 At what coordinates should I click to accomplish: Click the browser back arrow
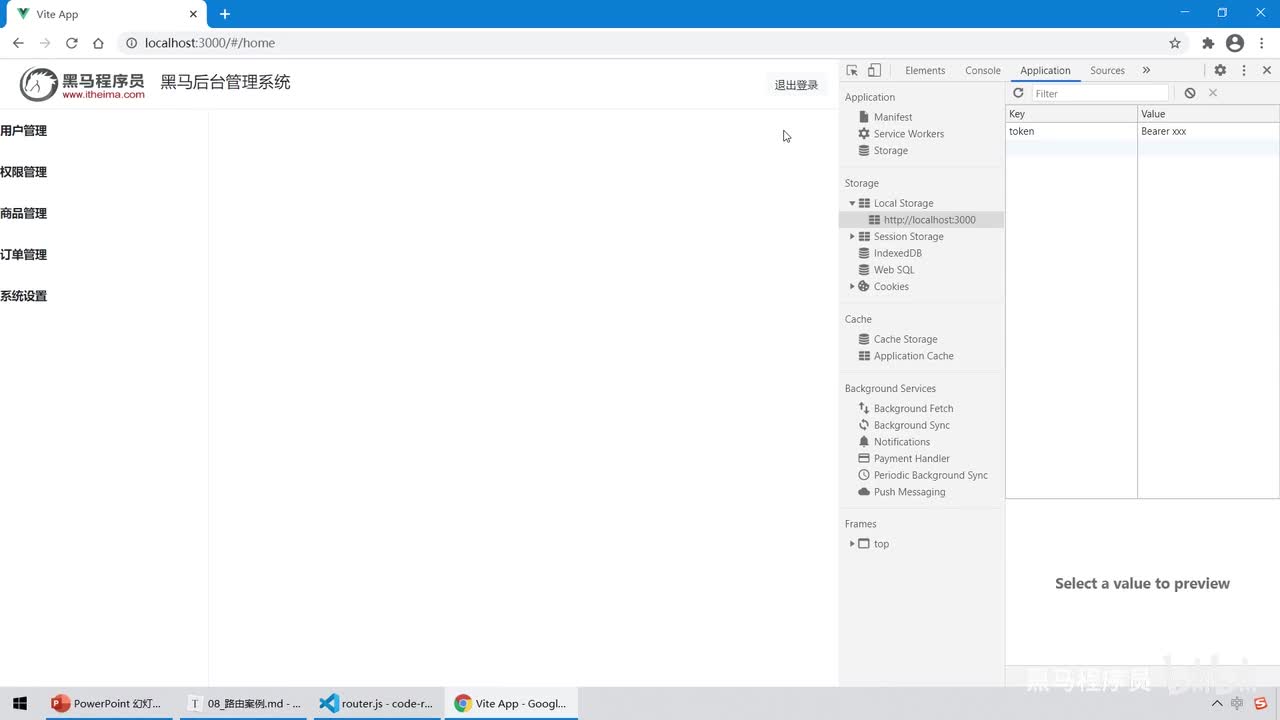click(18, 43)
